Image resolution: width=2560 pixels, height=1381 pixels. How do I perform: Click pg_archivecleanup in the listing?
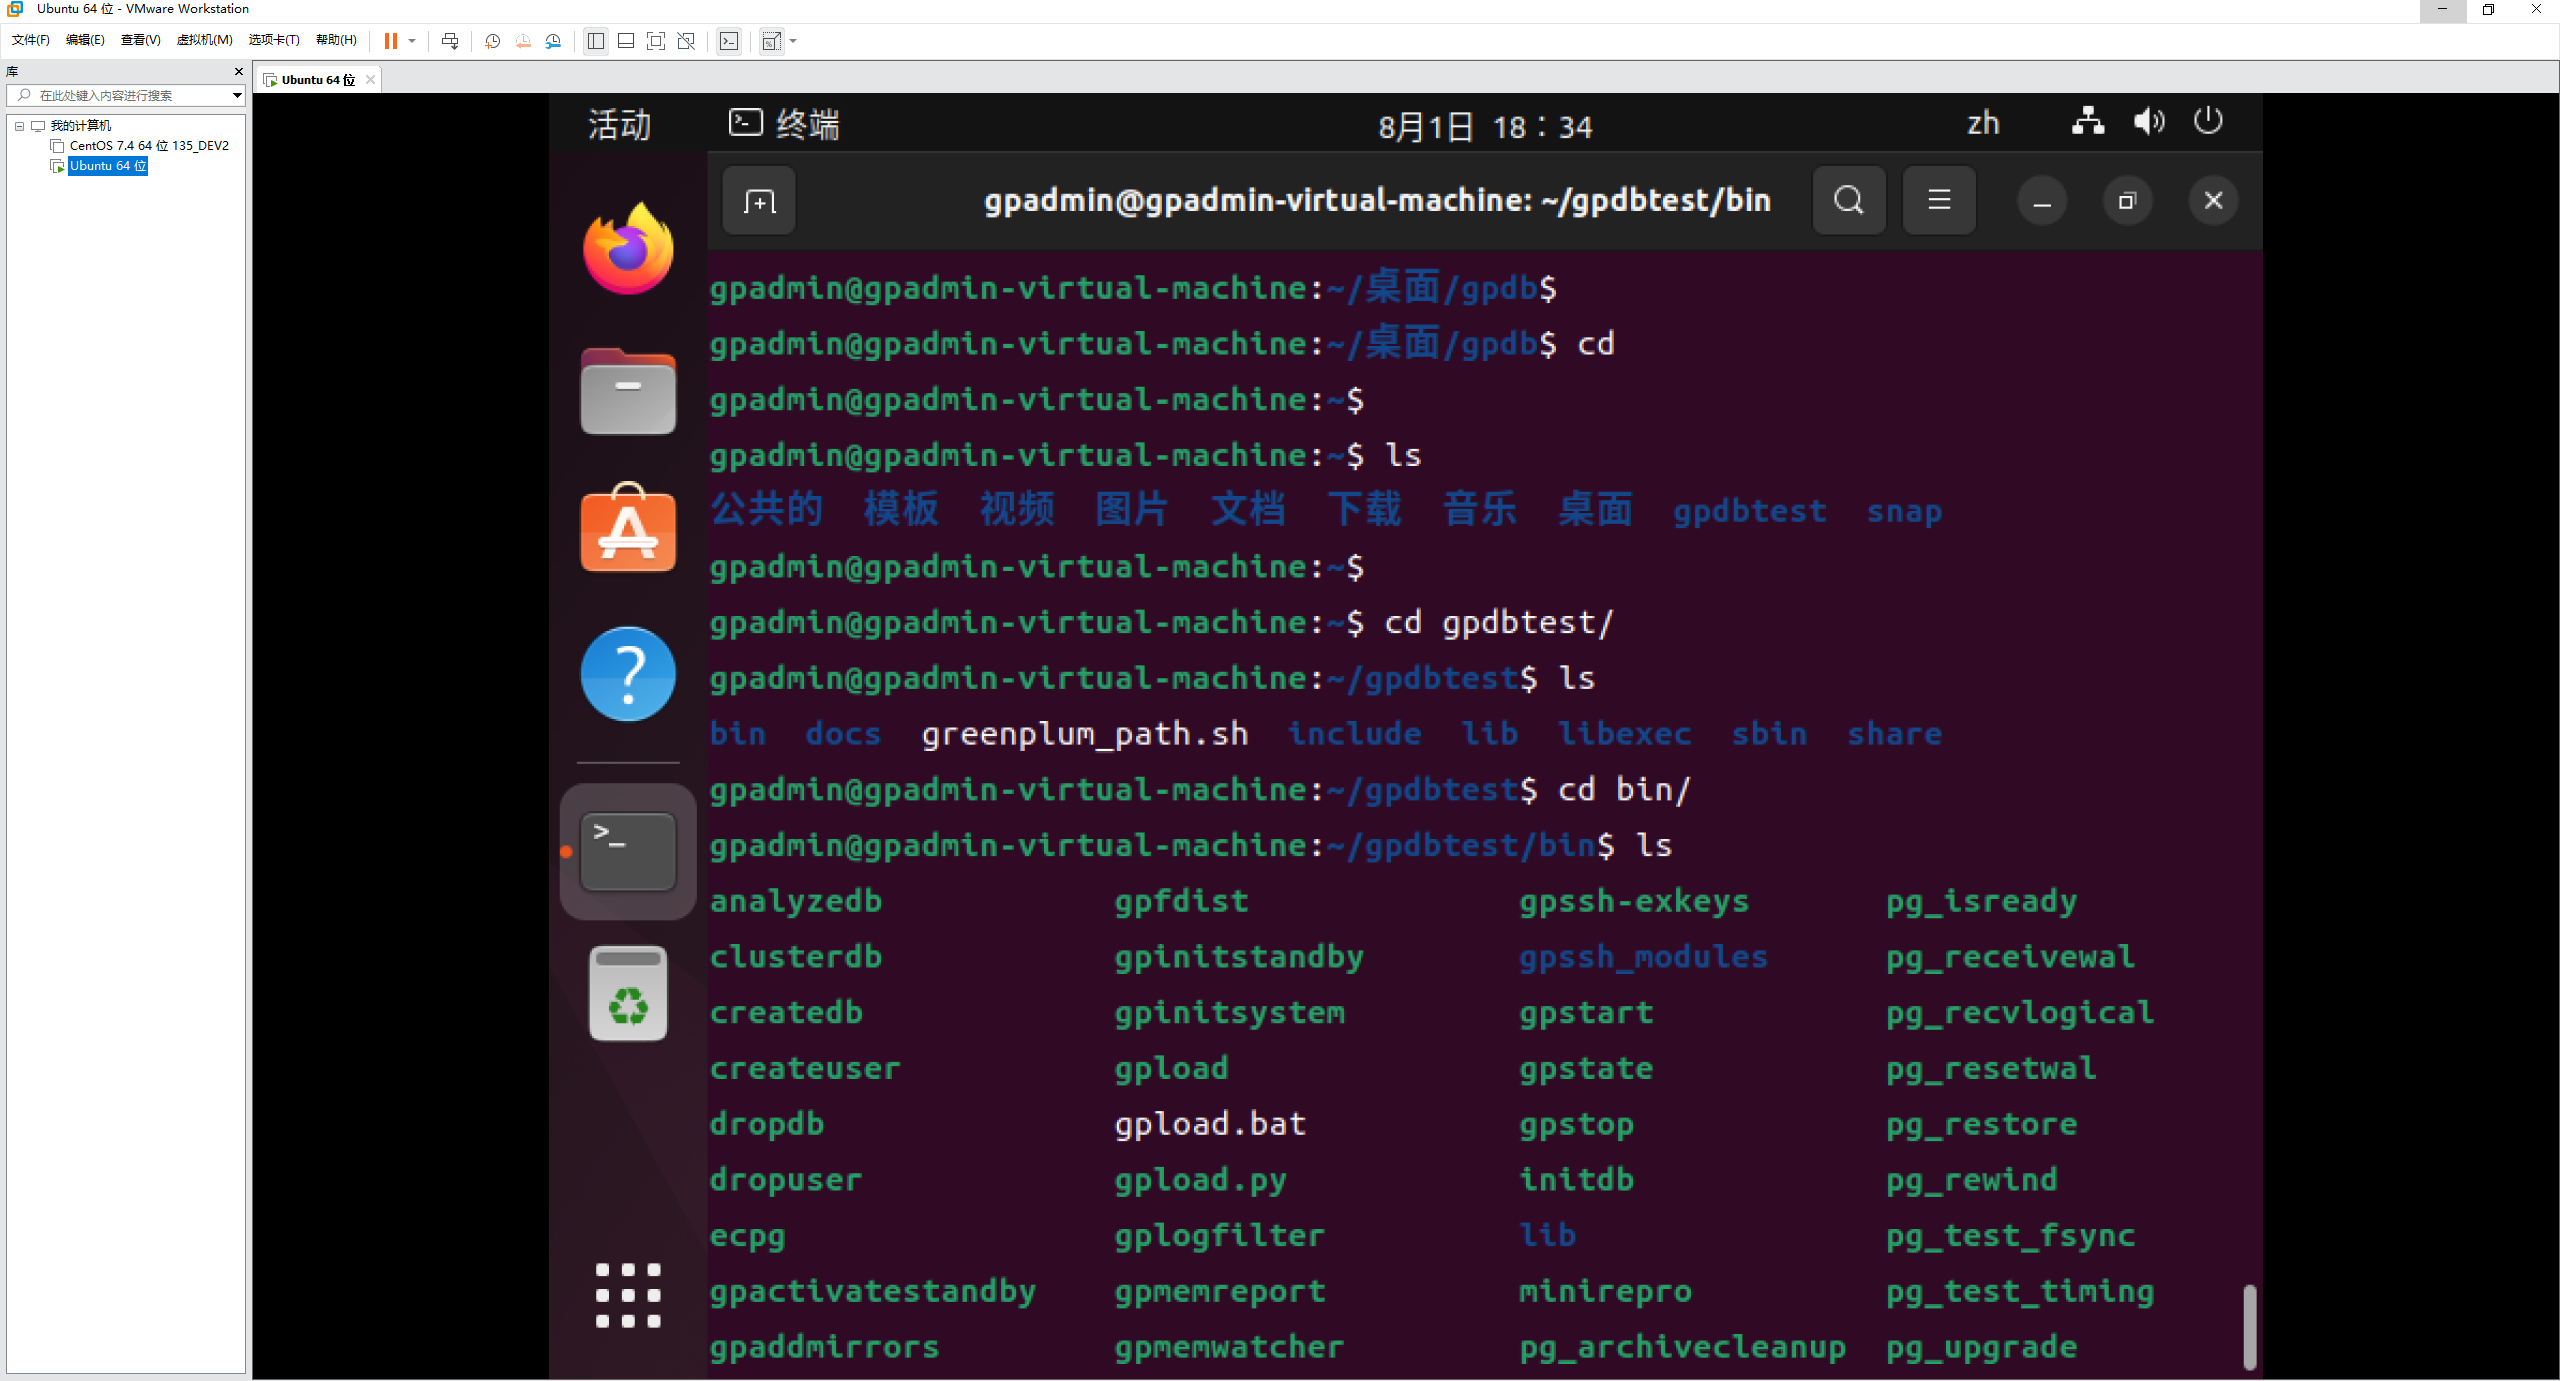coord(1682,1347)
